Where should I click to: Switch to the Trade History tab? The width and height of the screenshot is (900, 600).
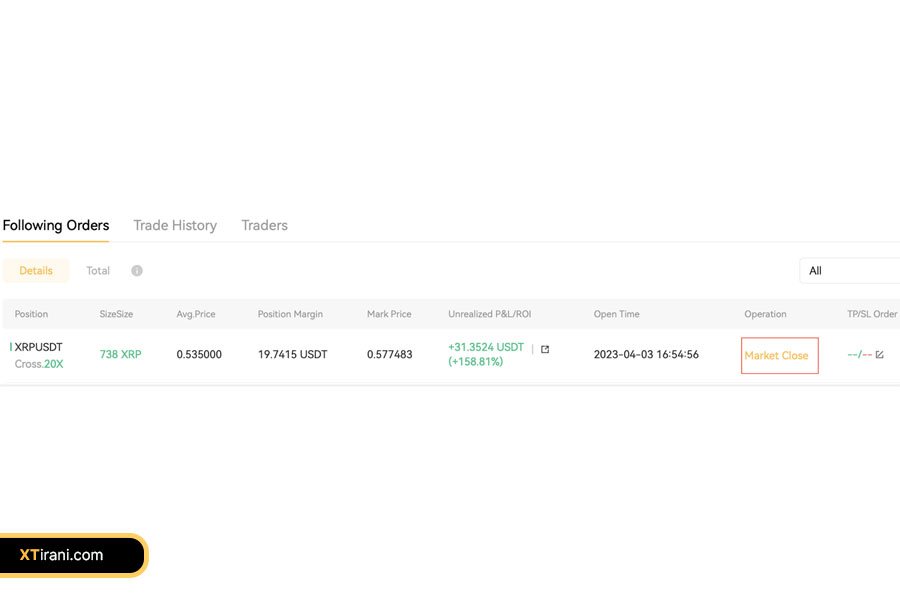[175, 226]
